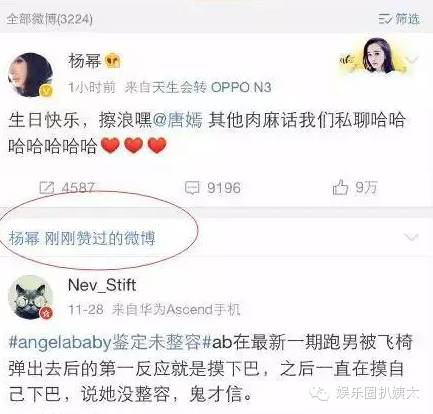Screen dimensions: 433x414
Task: Click the verified badge on Nev_Stift avatar
Action: click(46, 313)
